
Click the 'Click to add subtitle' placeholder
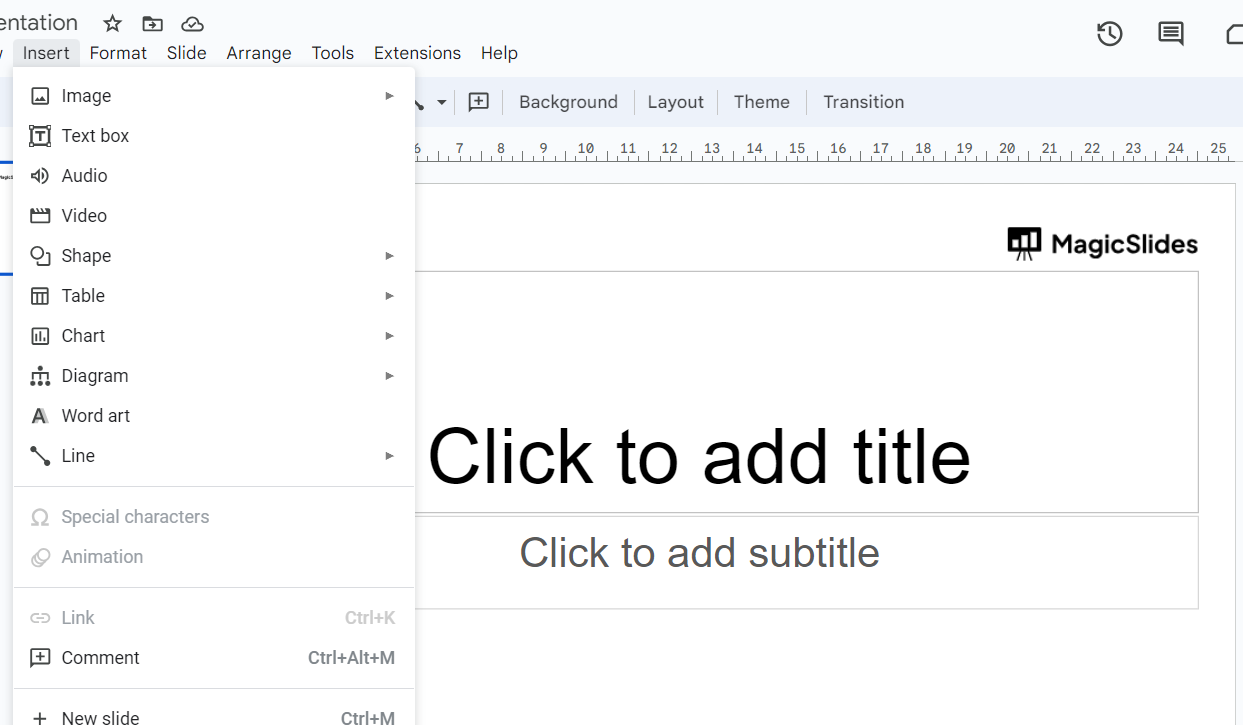[x=699, y=553]
